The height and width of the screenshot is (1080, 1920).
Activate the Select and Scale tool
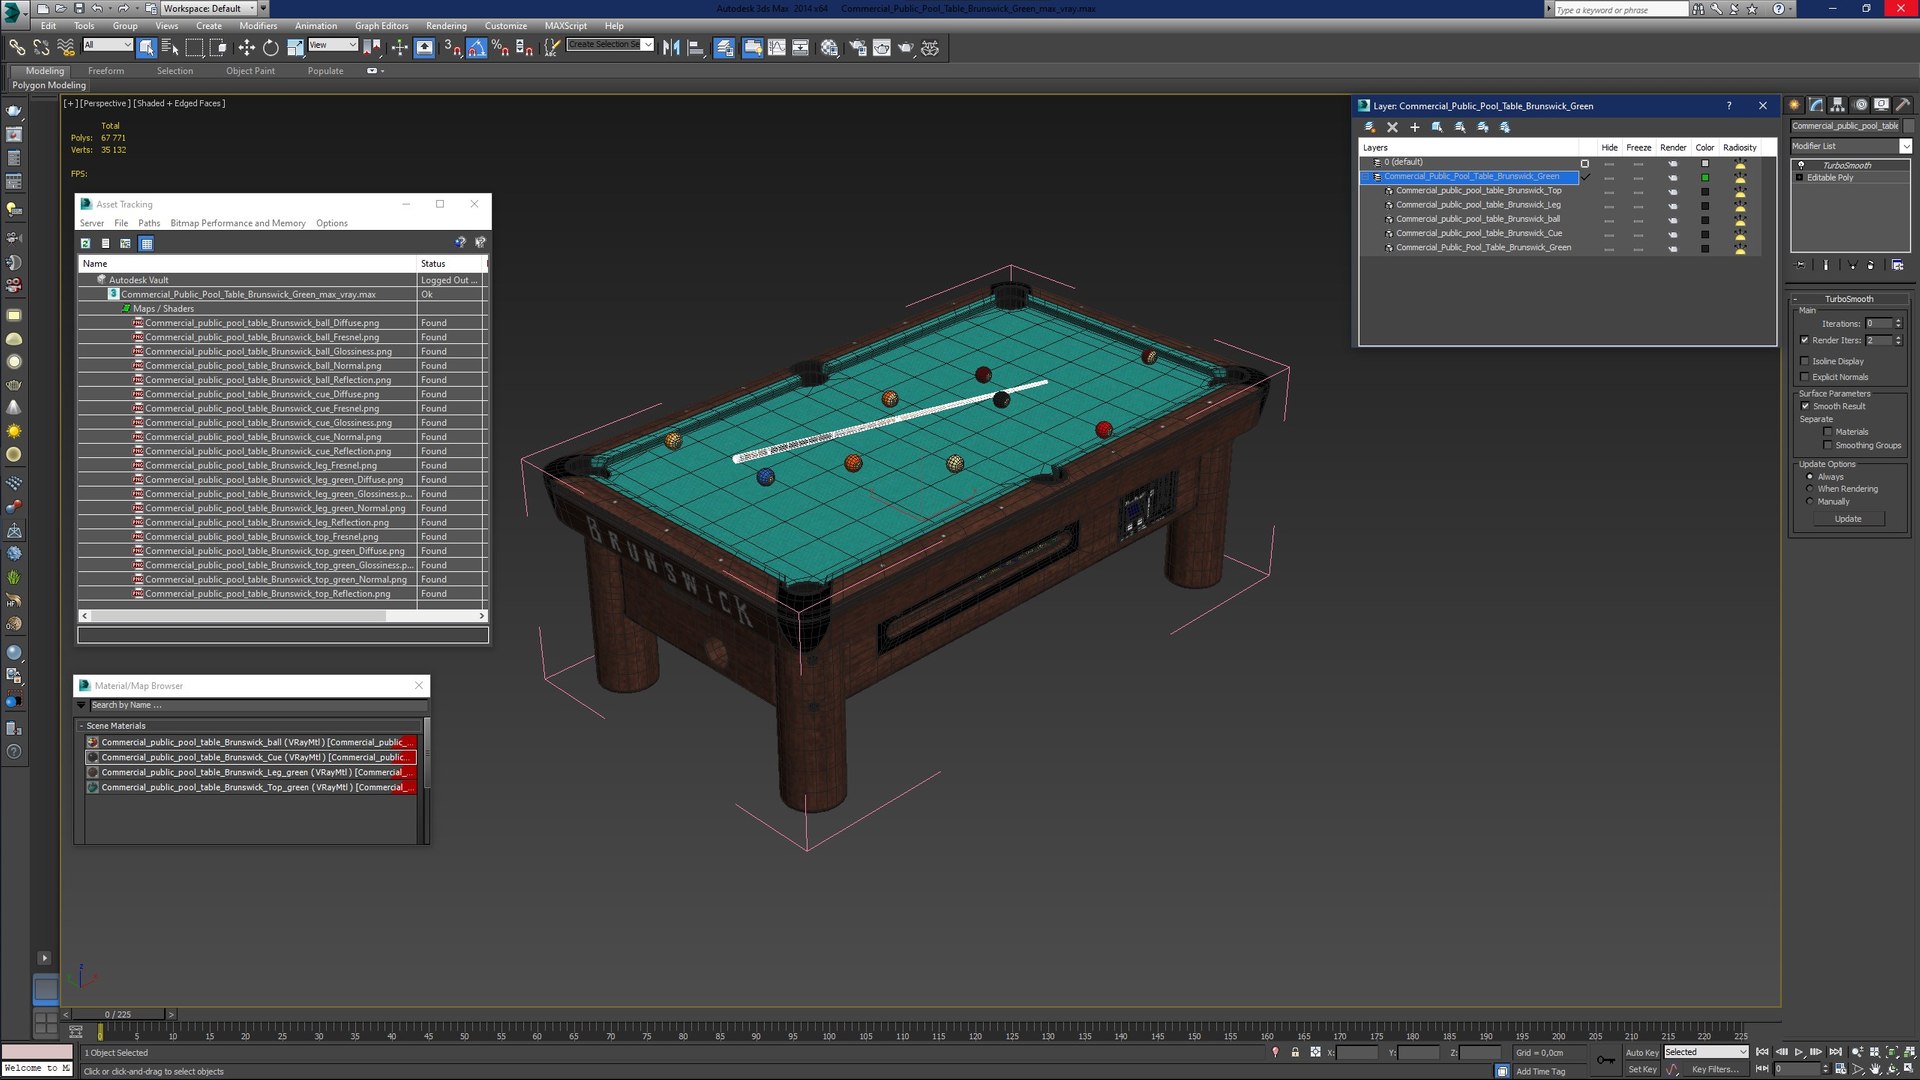point(295,47)
